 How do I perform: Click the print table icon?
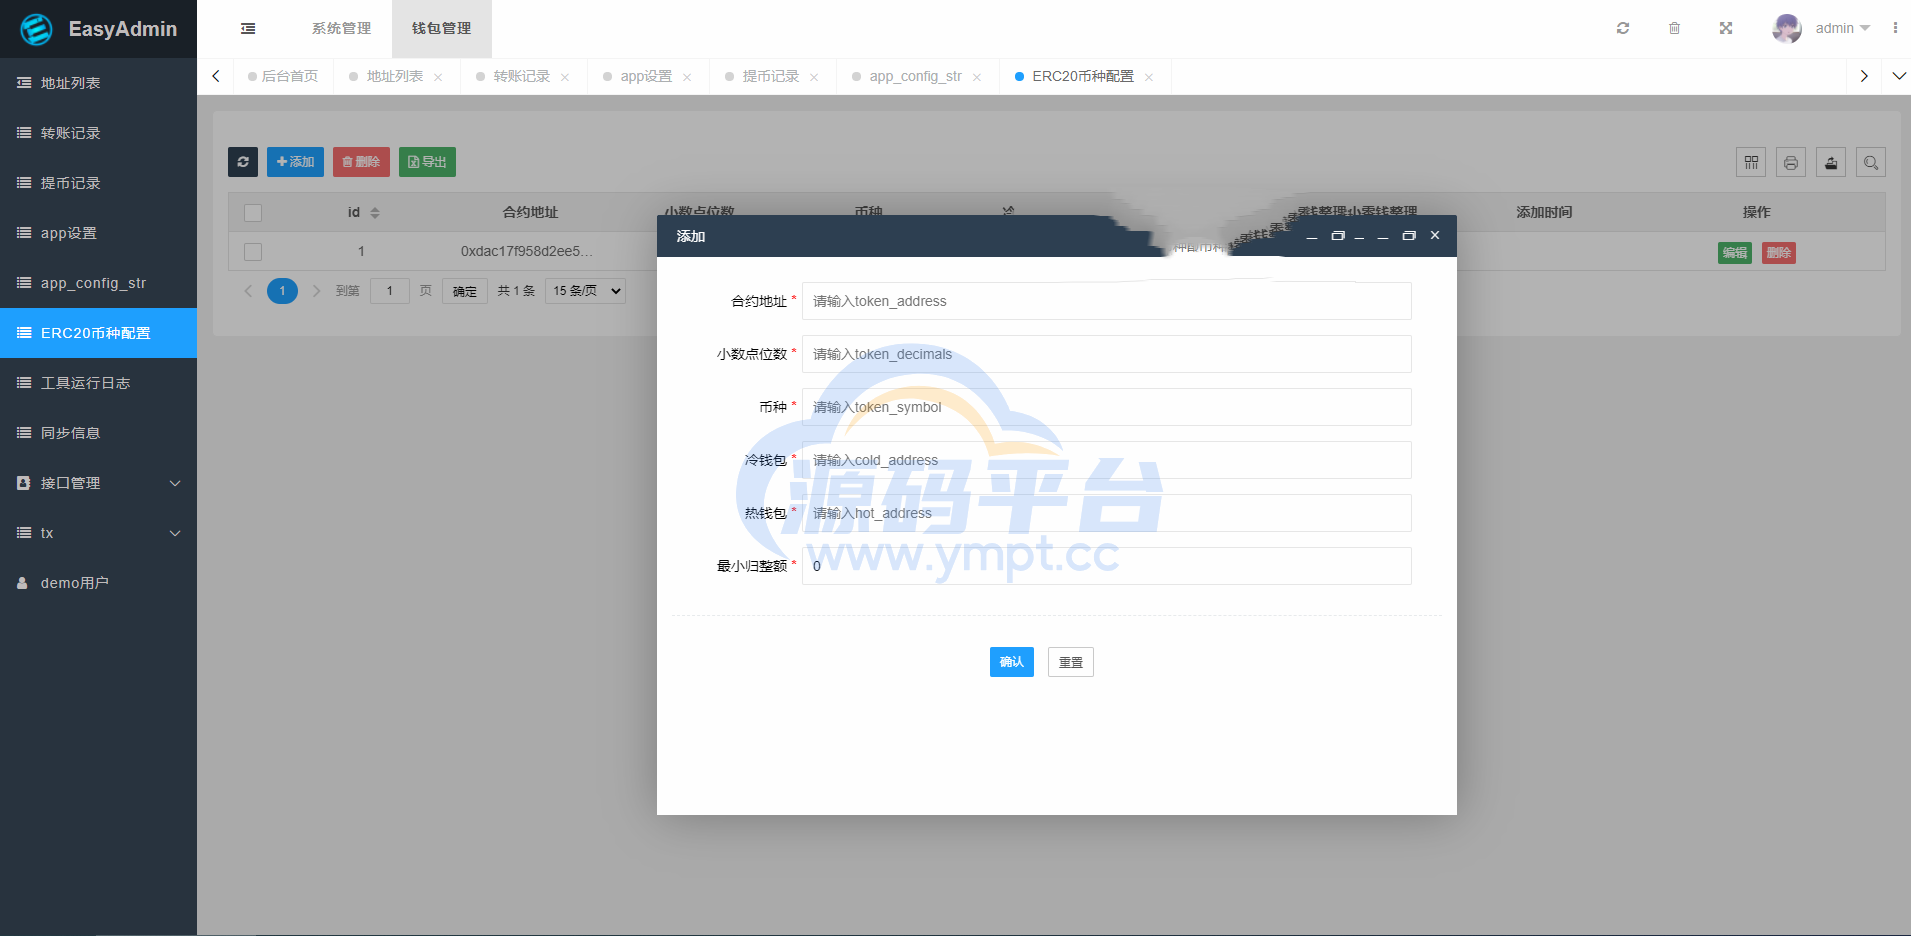click(x=1791, y=162)
